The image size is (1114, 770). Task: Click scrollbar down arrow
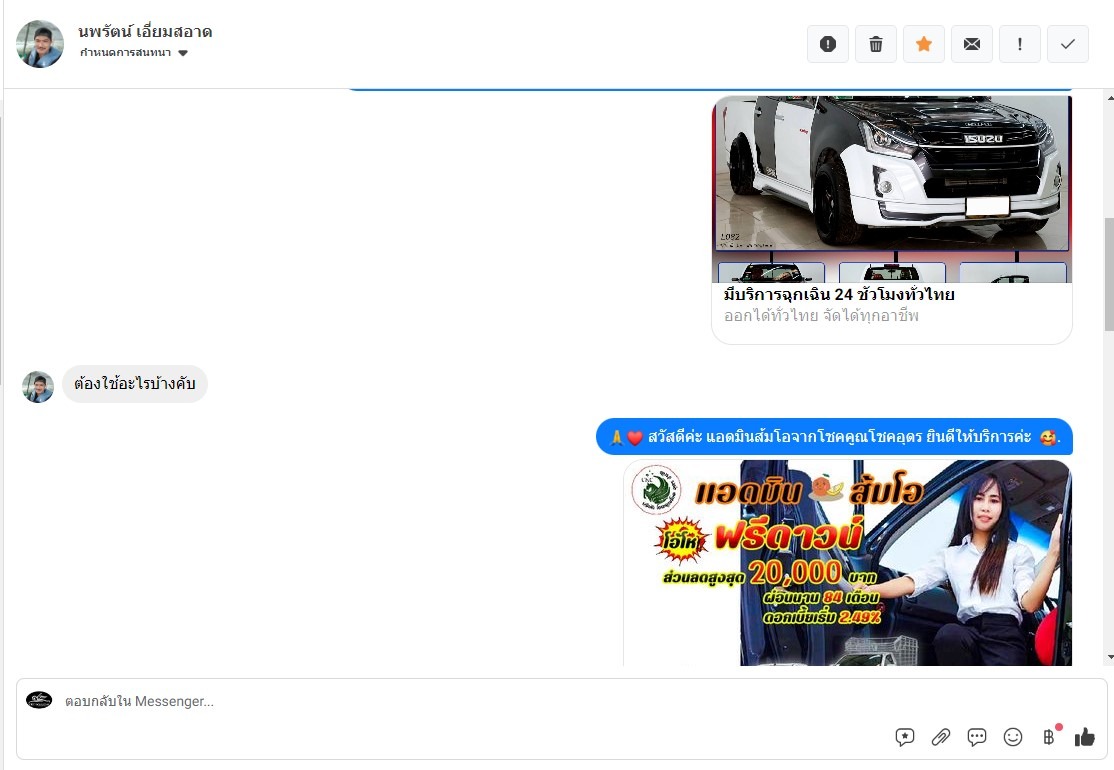click(1110, 658)
